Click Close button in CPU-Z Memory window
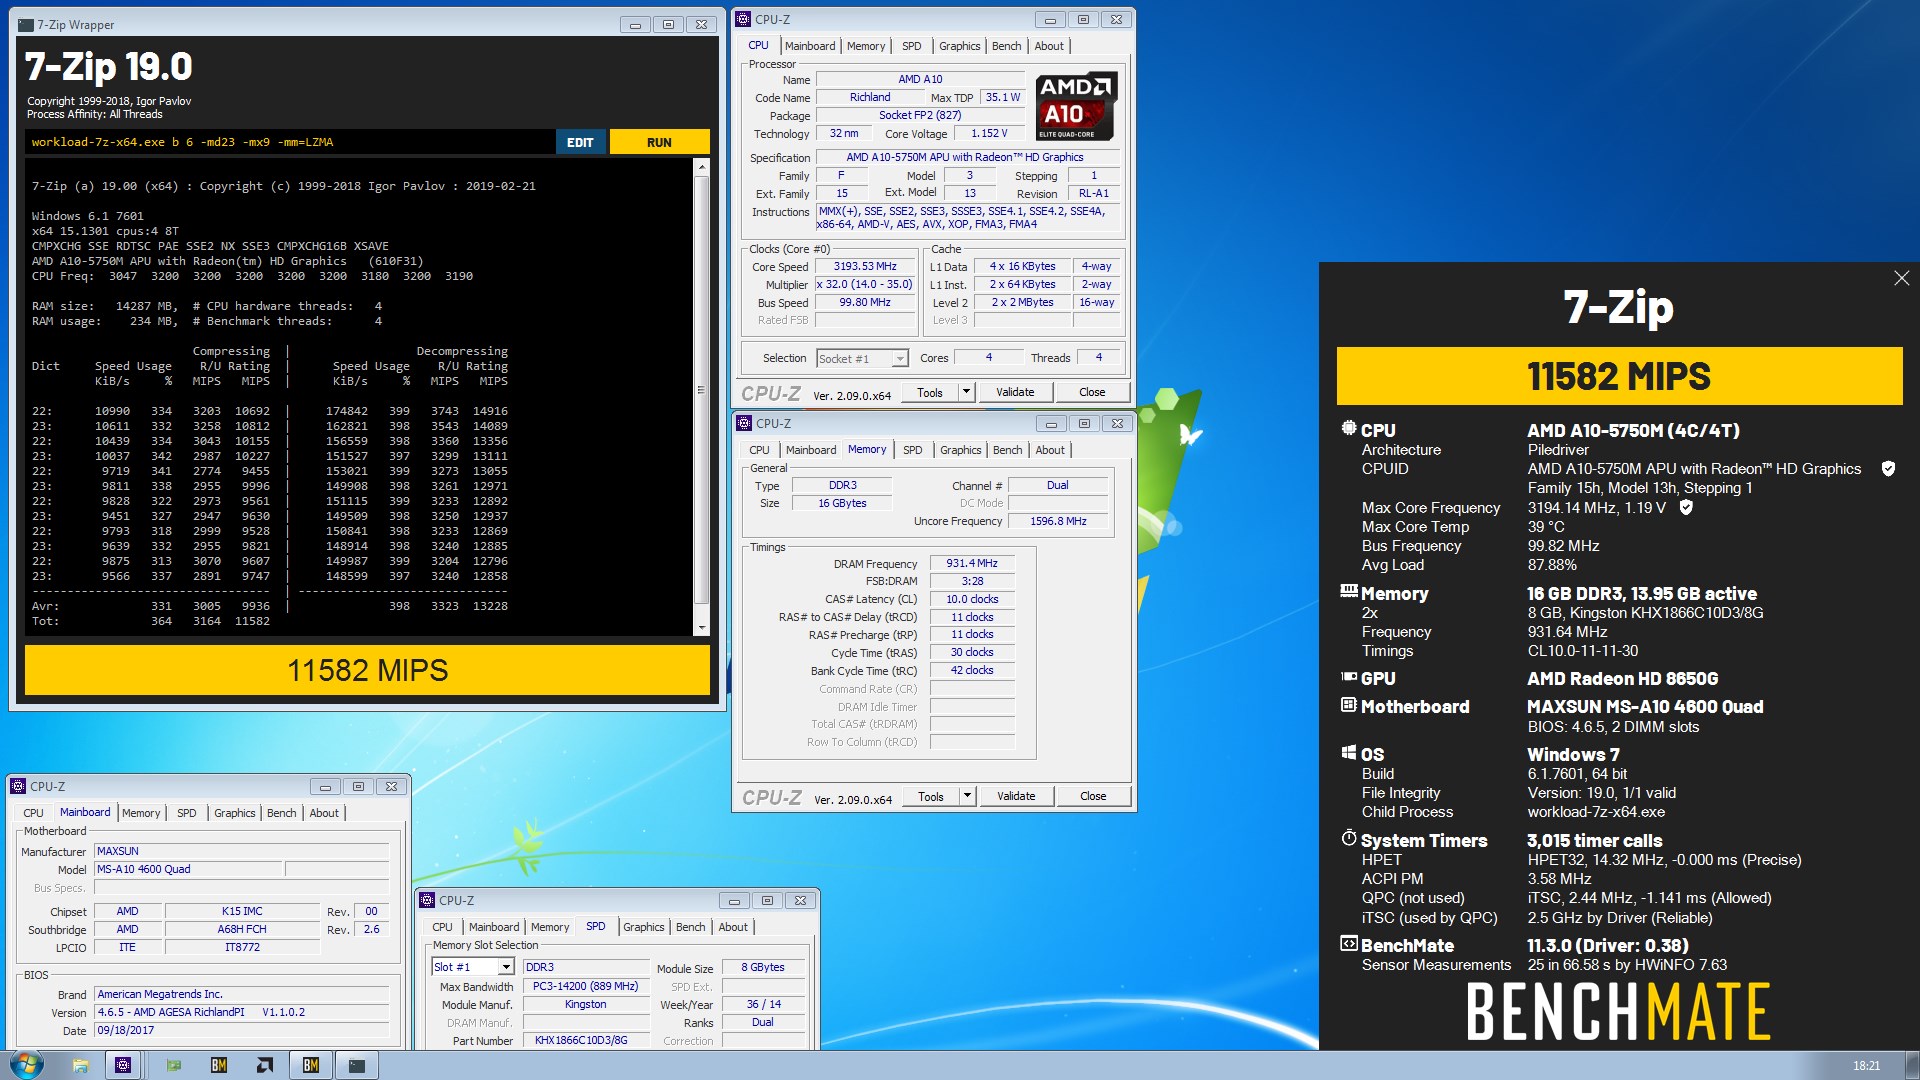This screenshot has width=1920, height=1080. [1093, 796]
